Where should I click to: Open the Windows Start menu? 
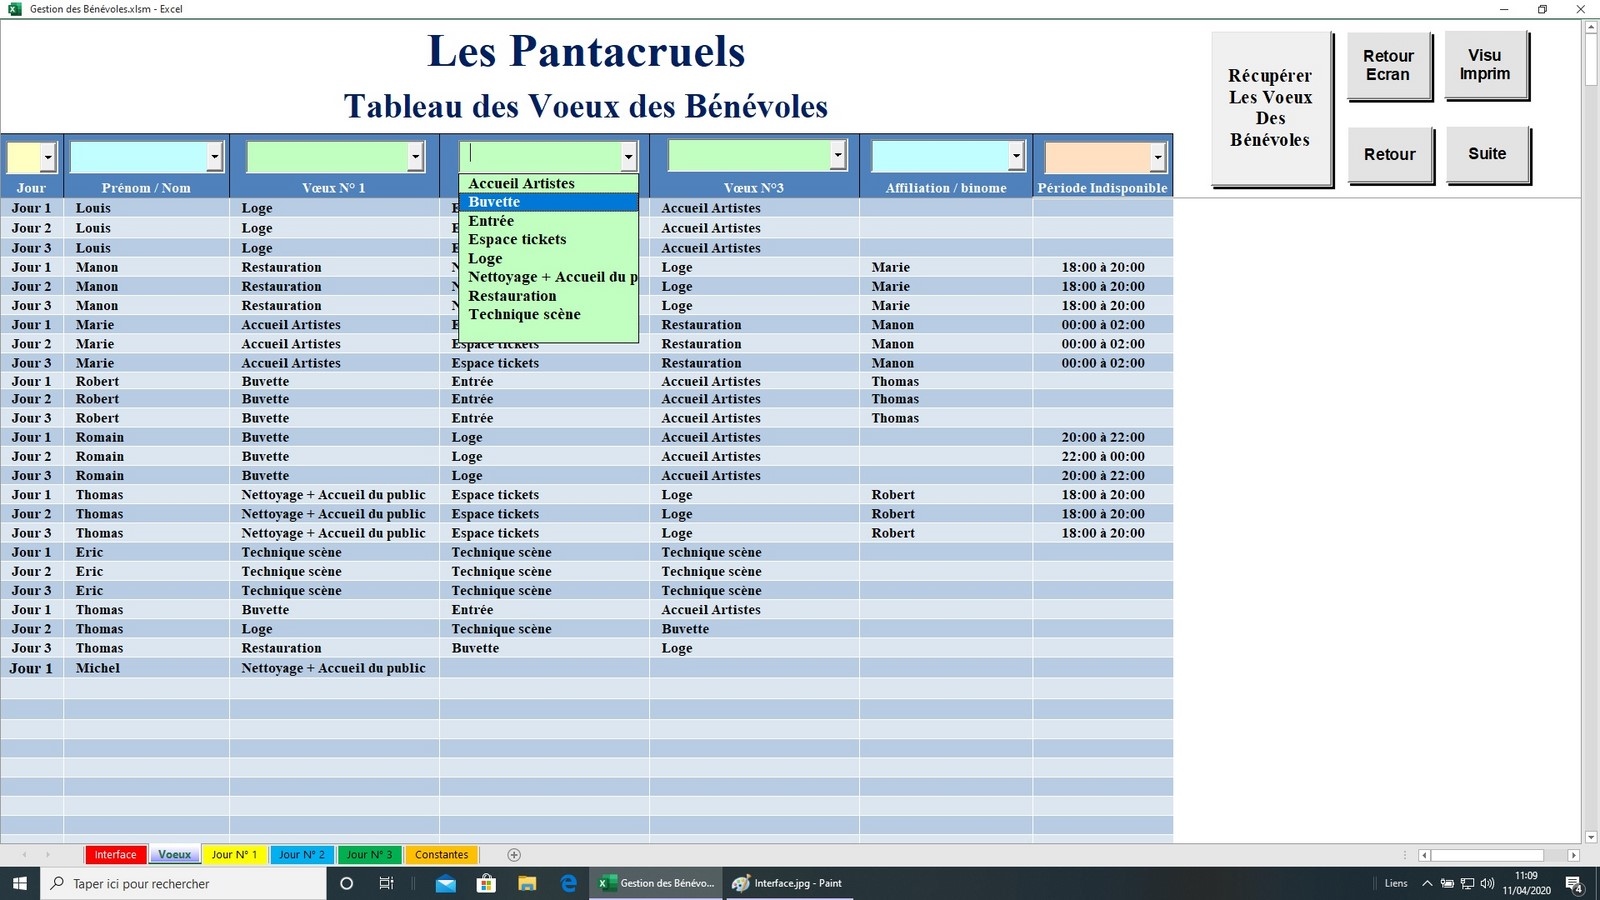click(19, 883)
